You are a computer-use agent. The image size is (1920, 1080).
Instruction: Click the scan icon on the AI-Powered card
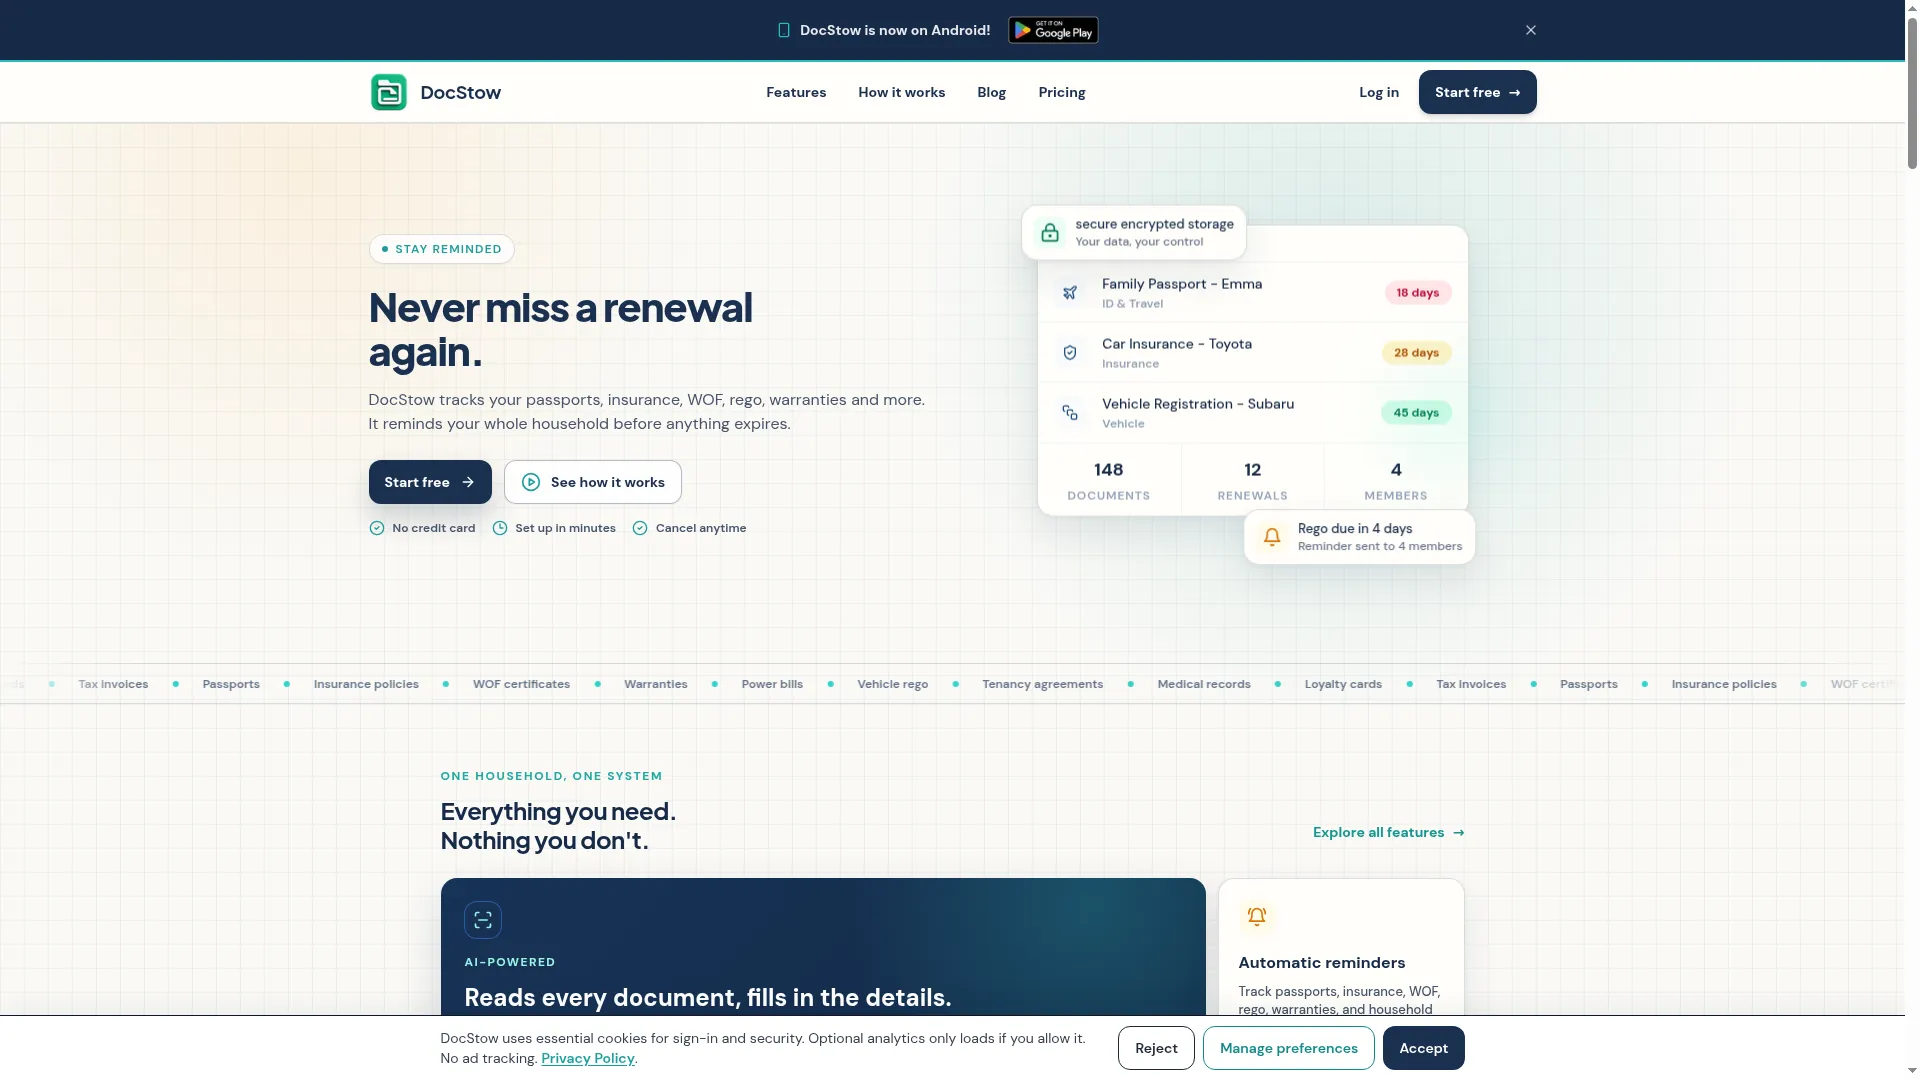tap(483, 920)
